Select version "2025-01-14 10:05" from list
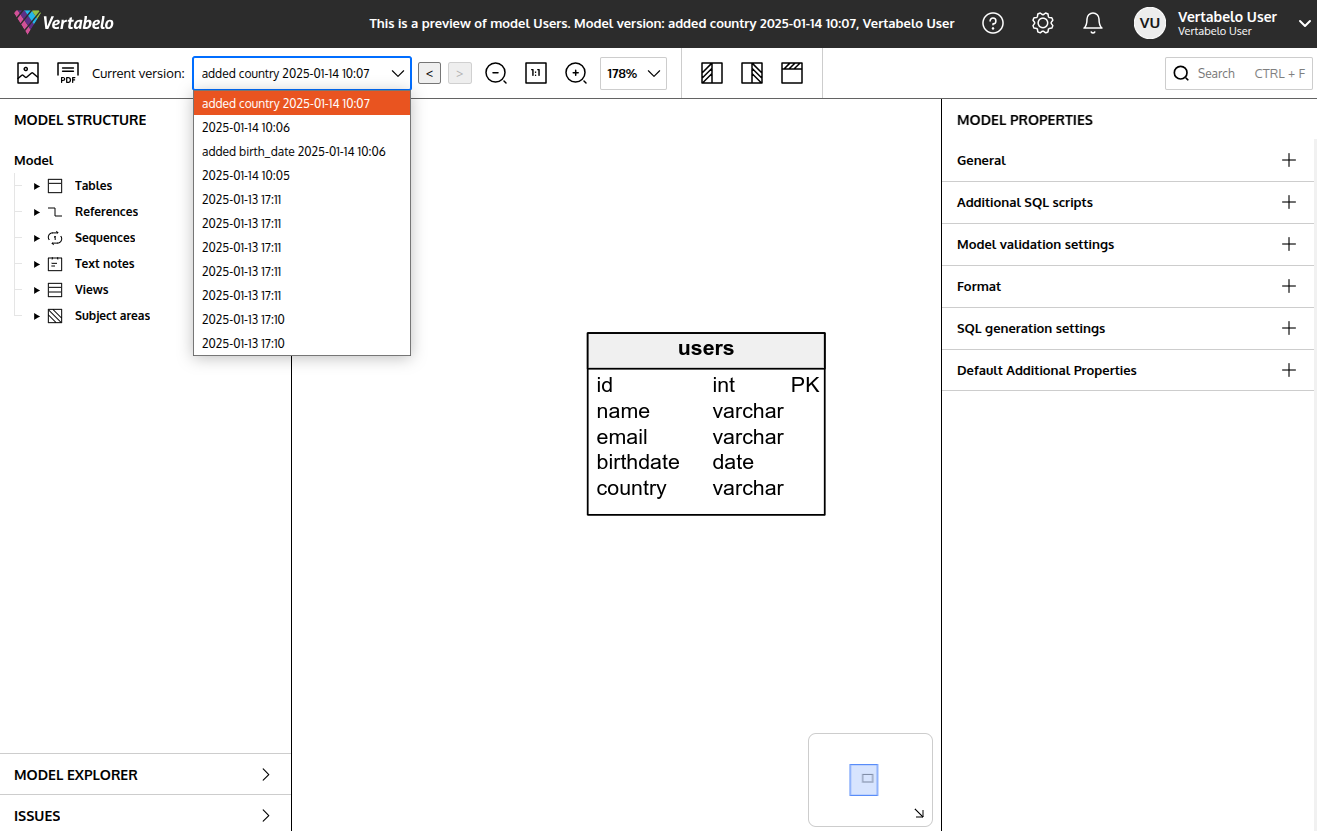The width and height of the screenshot is (1317, 831). coord(246,176)
